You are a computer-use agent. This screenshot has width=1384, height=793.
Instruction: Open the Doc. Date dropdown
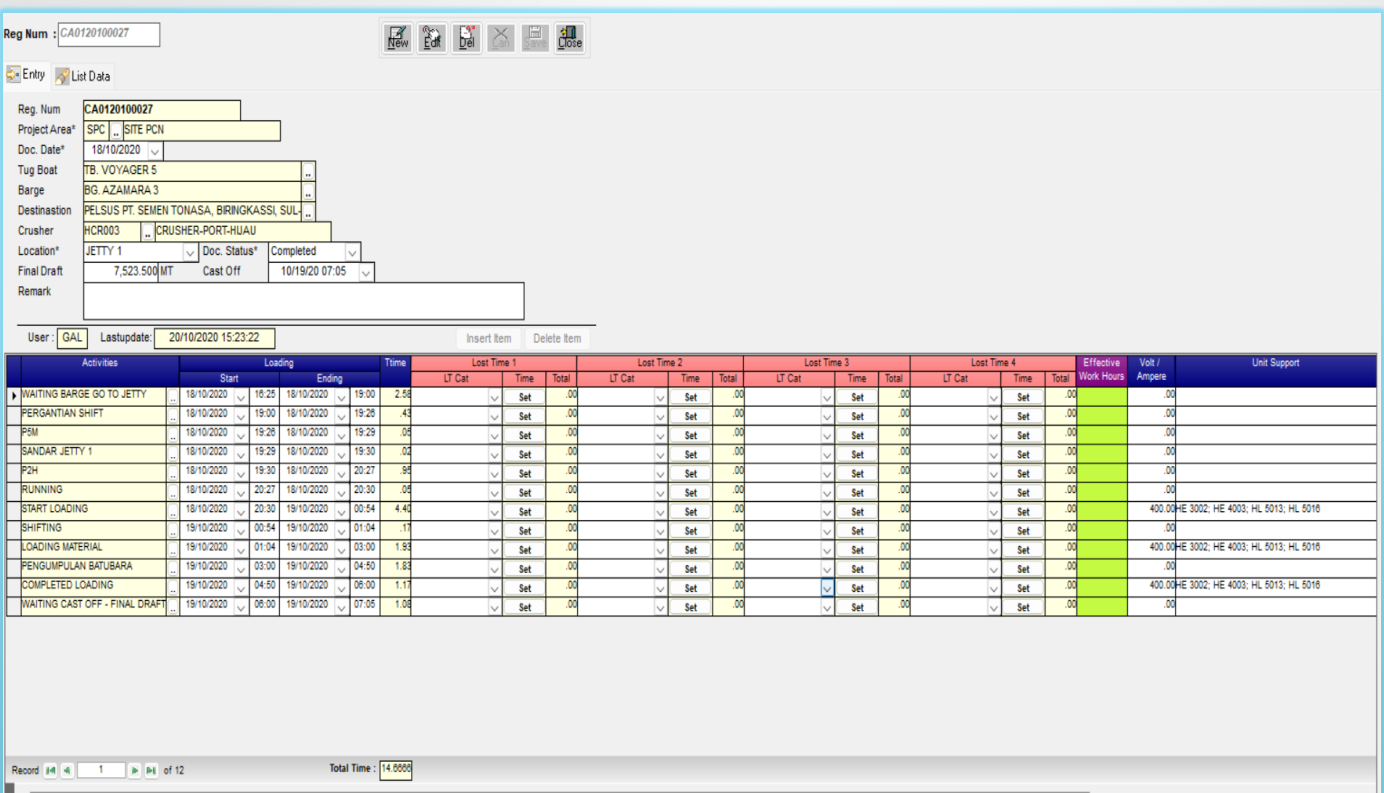pos(155,151)
